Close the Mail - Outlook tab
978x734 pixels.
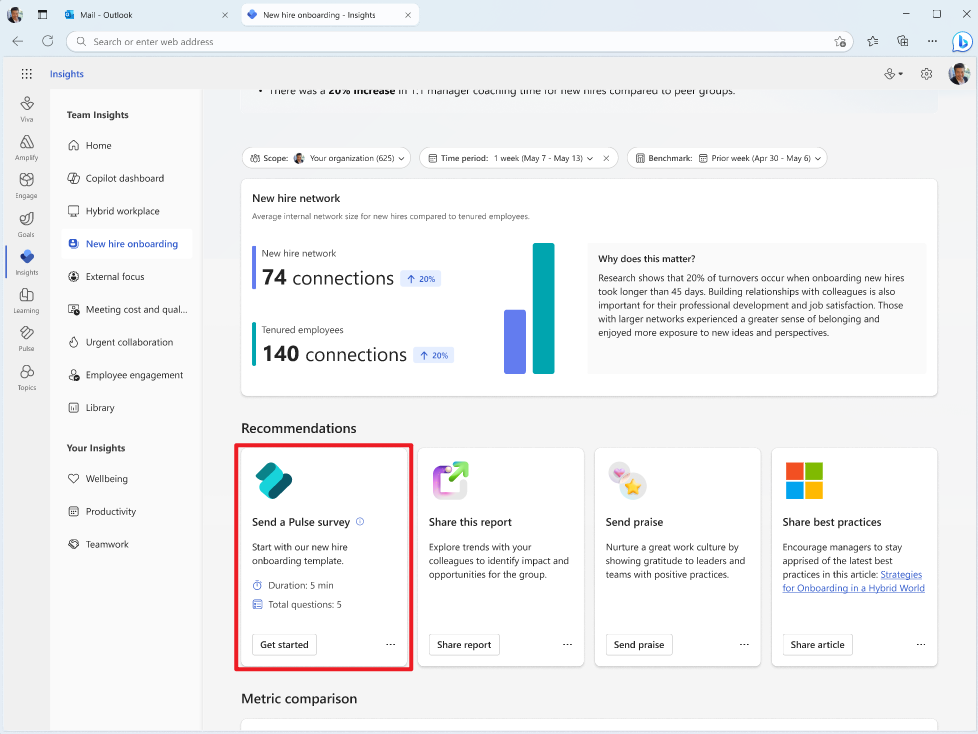pyautogui.click(x=225, y=15)
